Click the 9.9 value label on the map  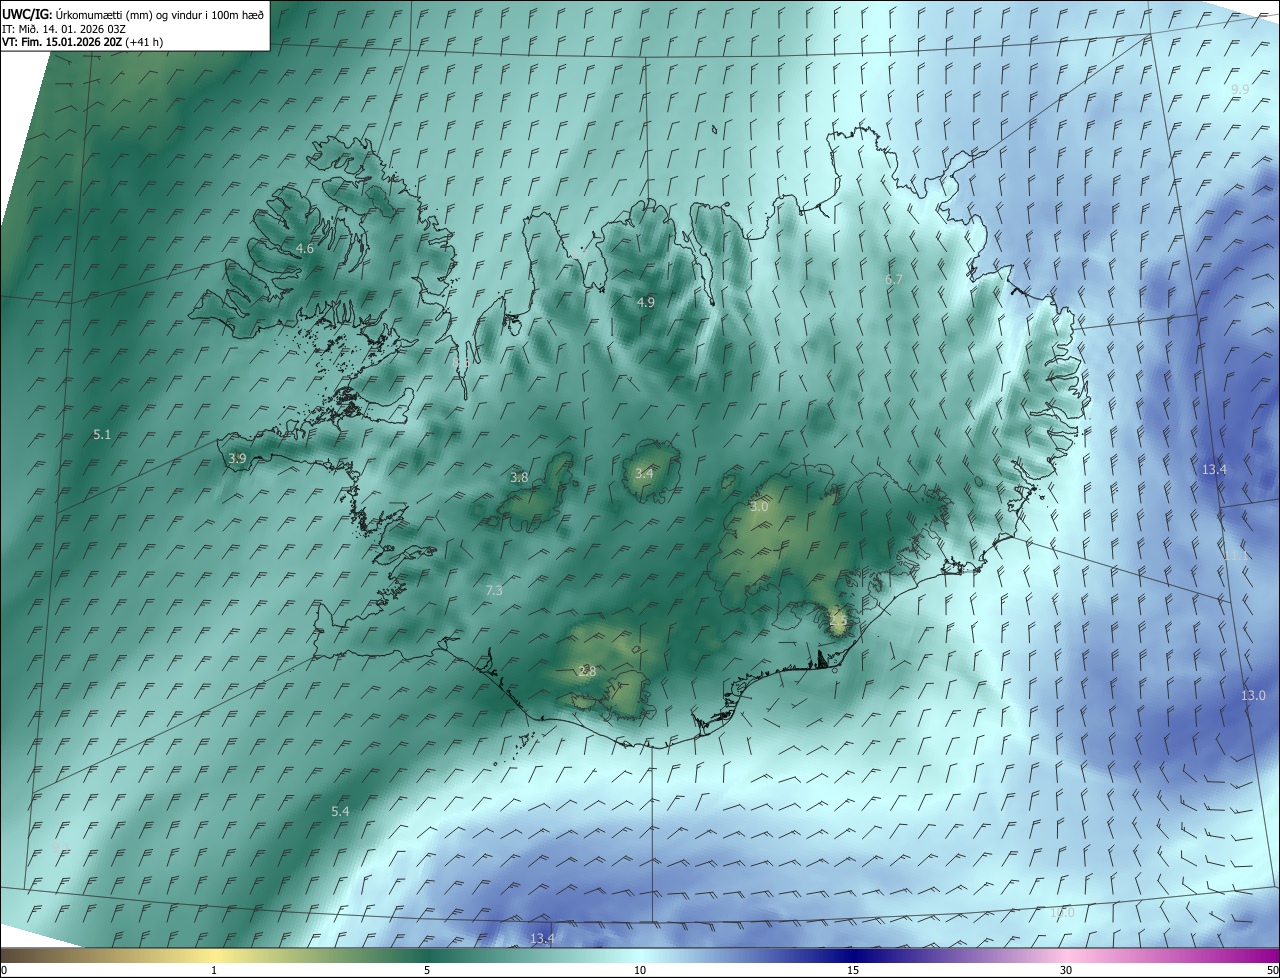point(1240,90)
